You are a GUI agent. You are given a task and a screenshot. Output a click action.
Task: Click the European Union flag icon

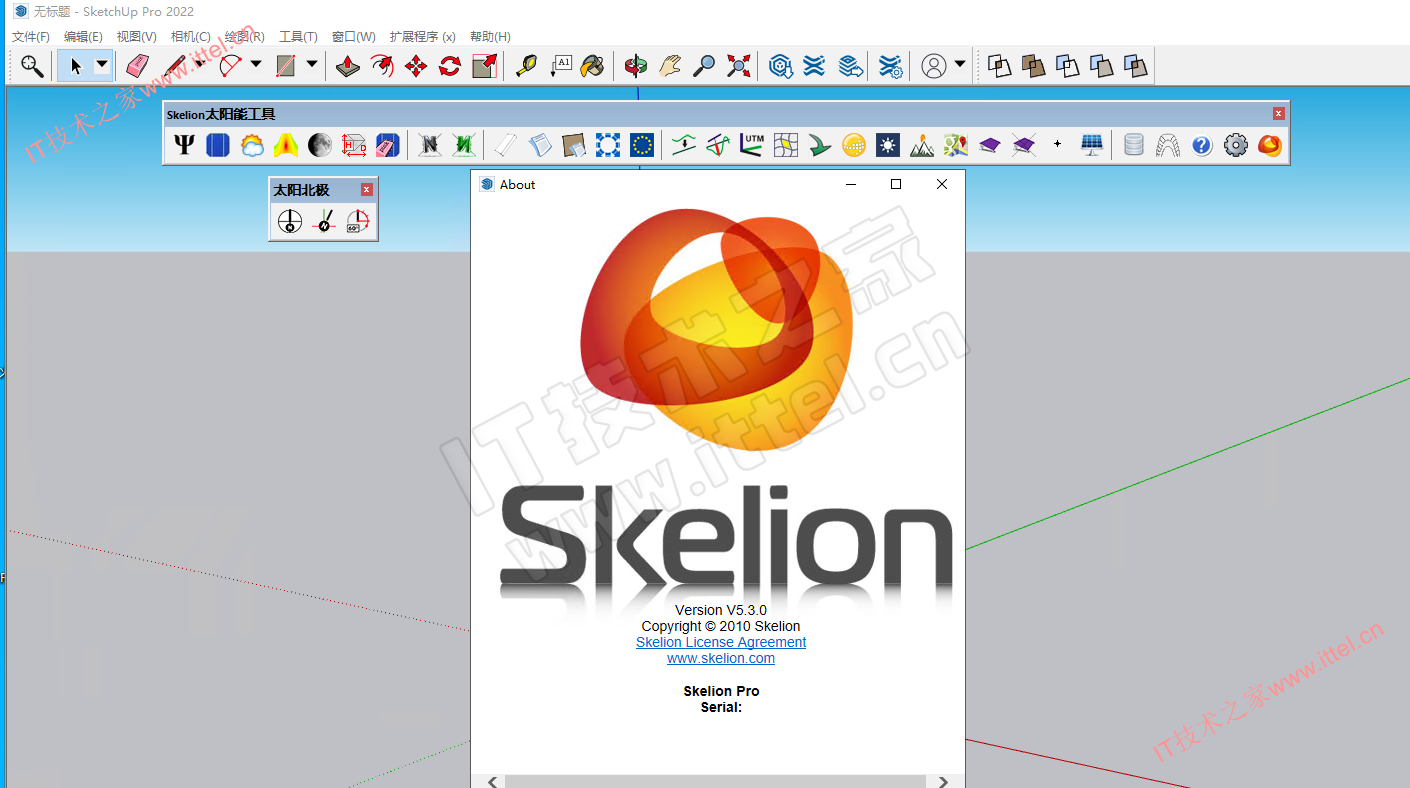642,145
